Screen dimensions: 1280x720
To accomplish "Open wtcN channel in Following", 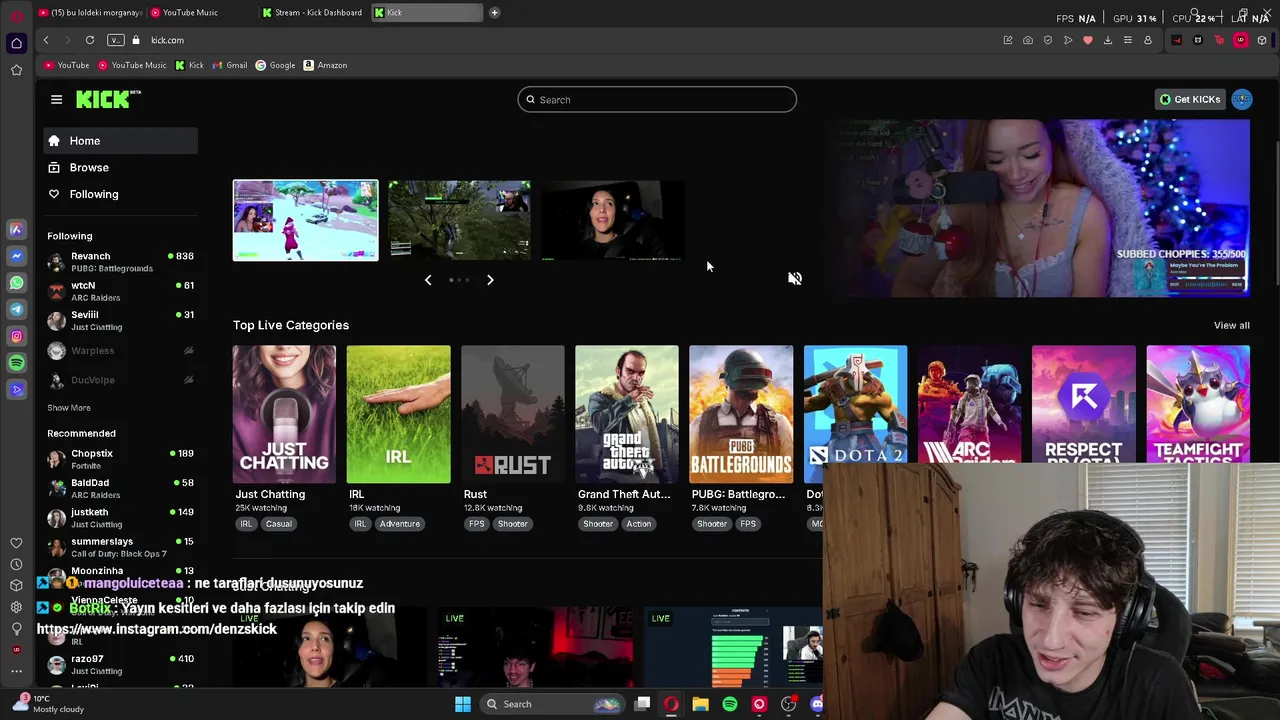I will click(x=120, y=291).
